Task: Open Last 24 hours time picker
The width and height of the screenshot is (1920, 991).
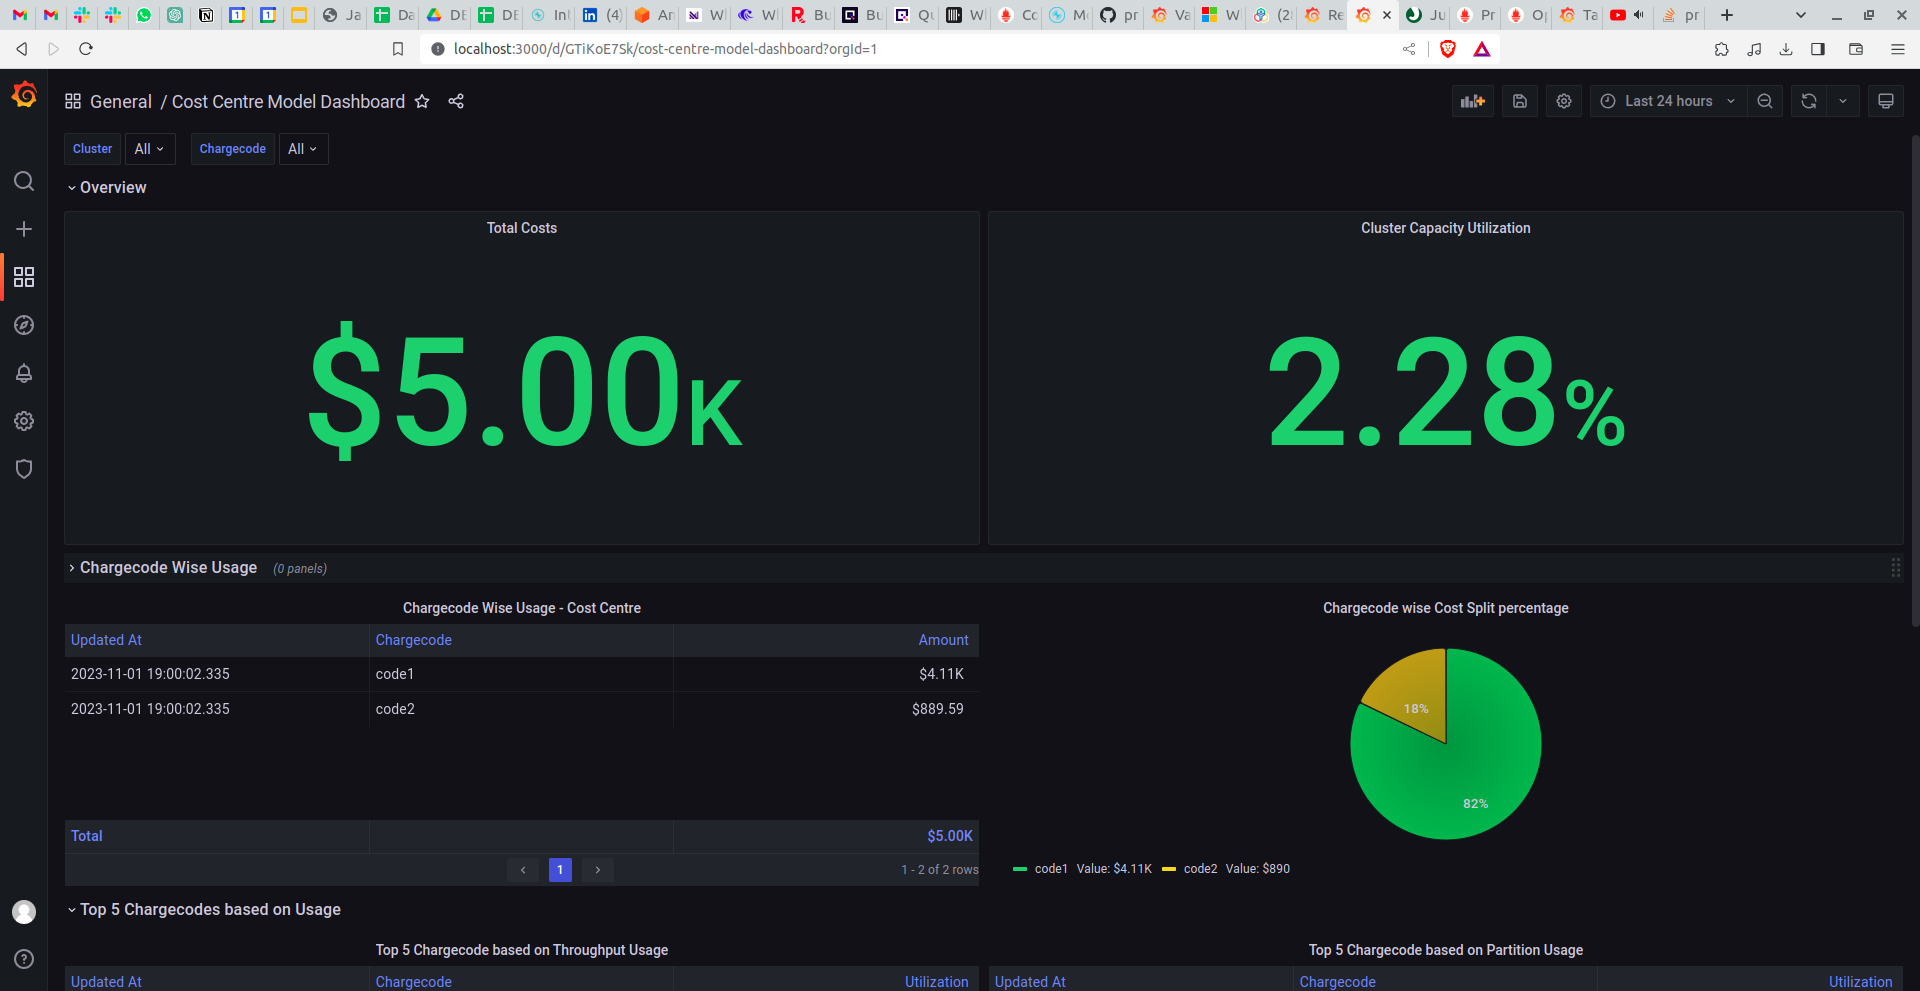Action: [x=1668, y=101]
